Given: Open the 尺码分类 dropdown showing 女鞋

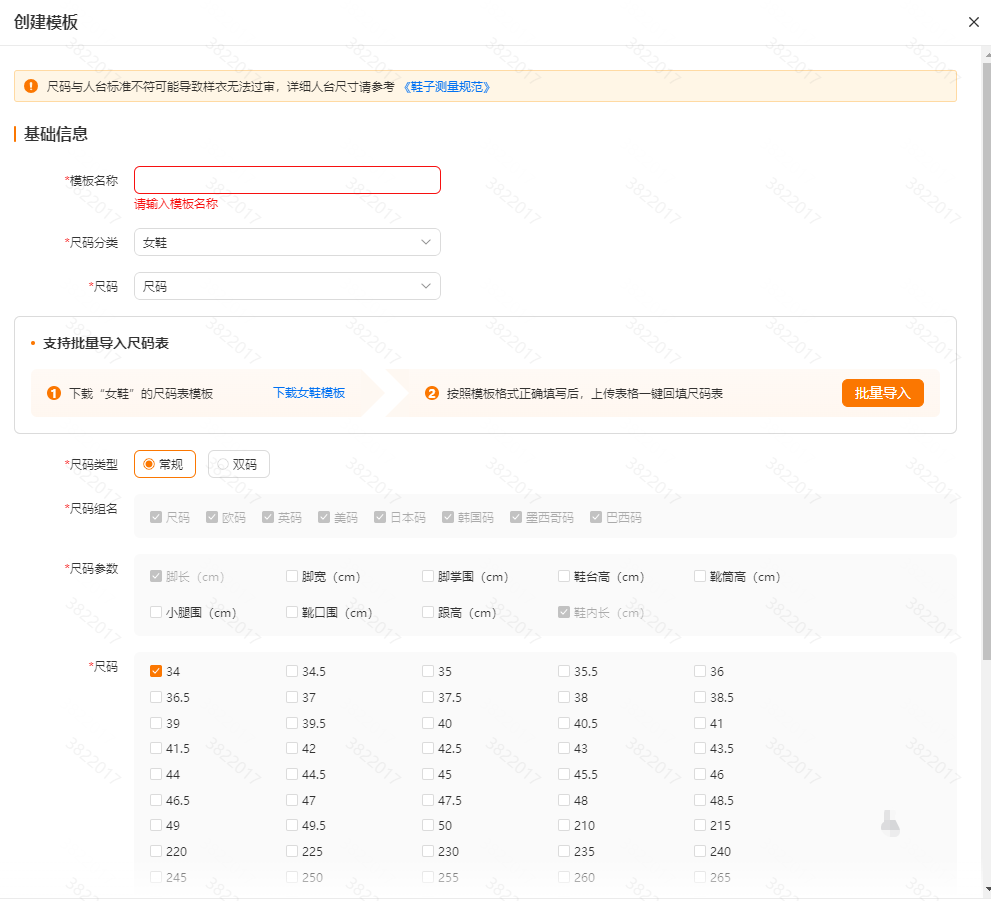Looking at the screenshot, I should (x=287, y=242).
